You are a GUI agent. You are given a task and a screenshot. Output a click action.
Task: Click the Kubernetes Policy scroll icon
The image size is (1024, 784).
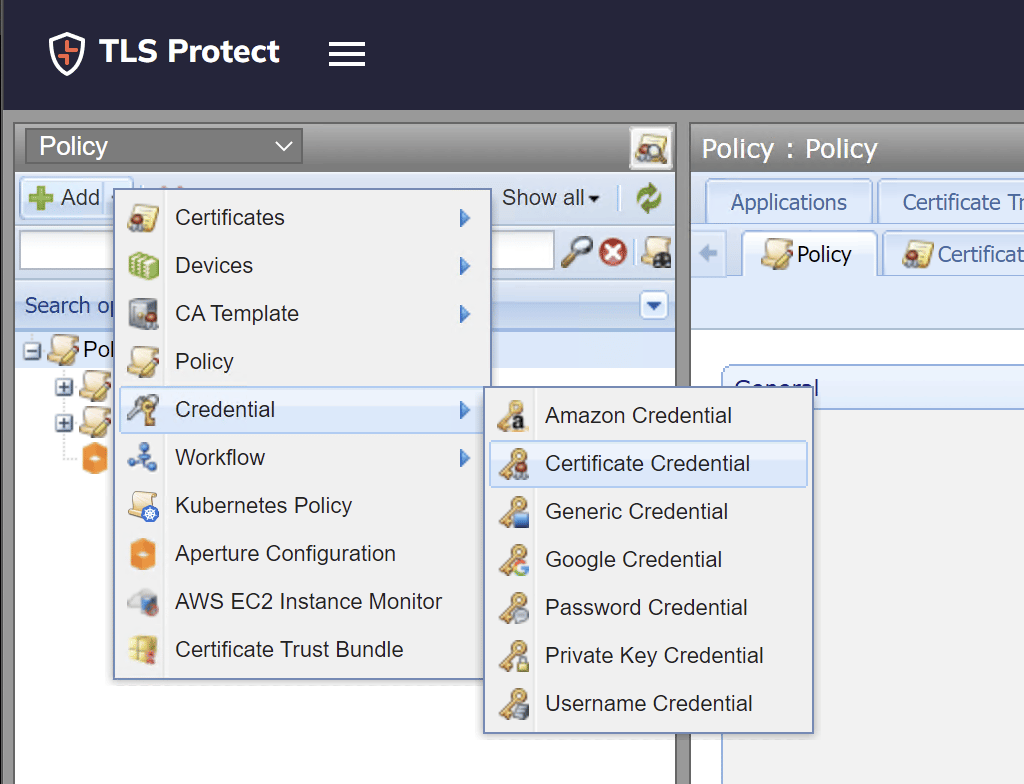(144, 506)
